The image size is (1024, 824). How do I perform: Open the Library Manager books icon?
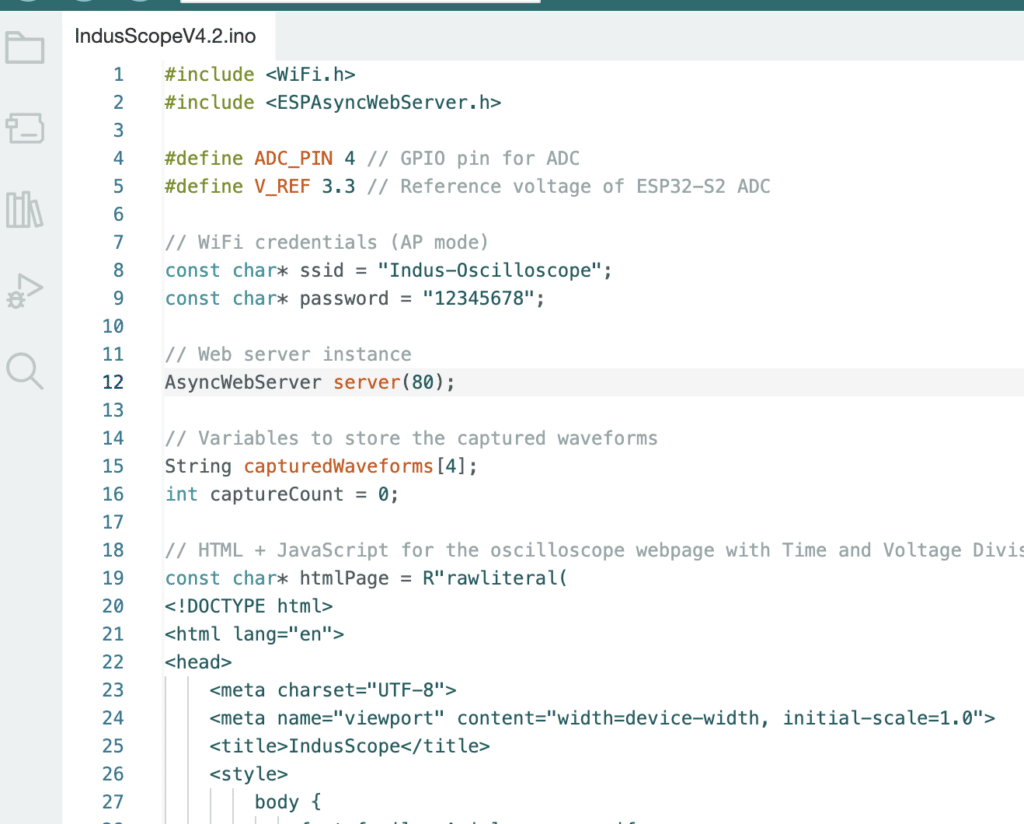[x=25, y=209]
